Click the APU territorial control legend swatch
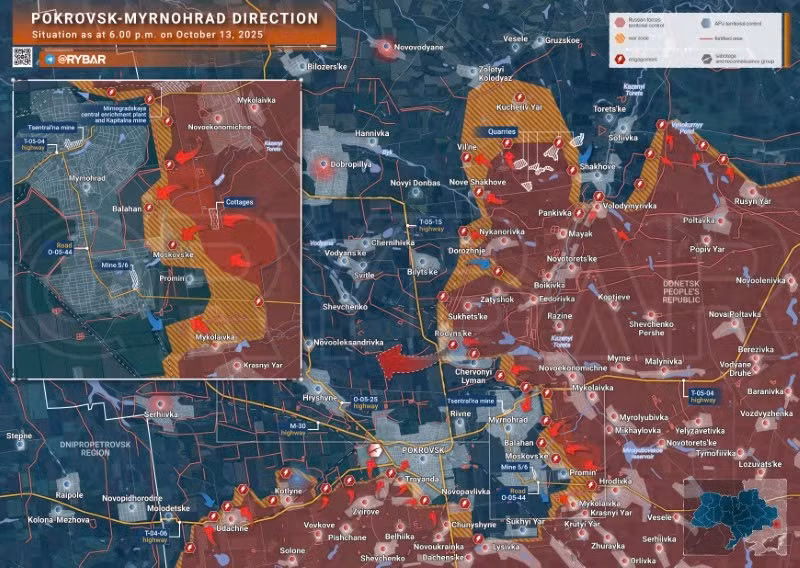The image size is (800, 568). (x=706, y=22)
